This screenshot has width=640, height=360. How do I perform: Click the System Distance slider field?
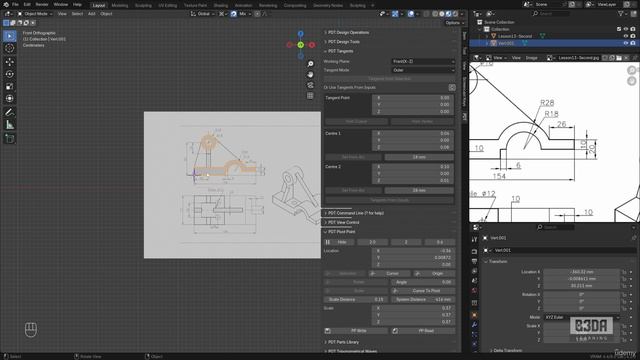(x=423, y=300)
